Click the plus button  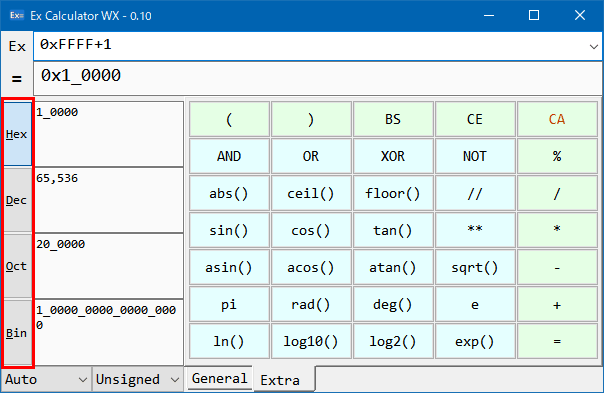coord(557,304)
